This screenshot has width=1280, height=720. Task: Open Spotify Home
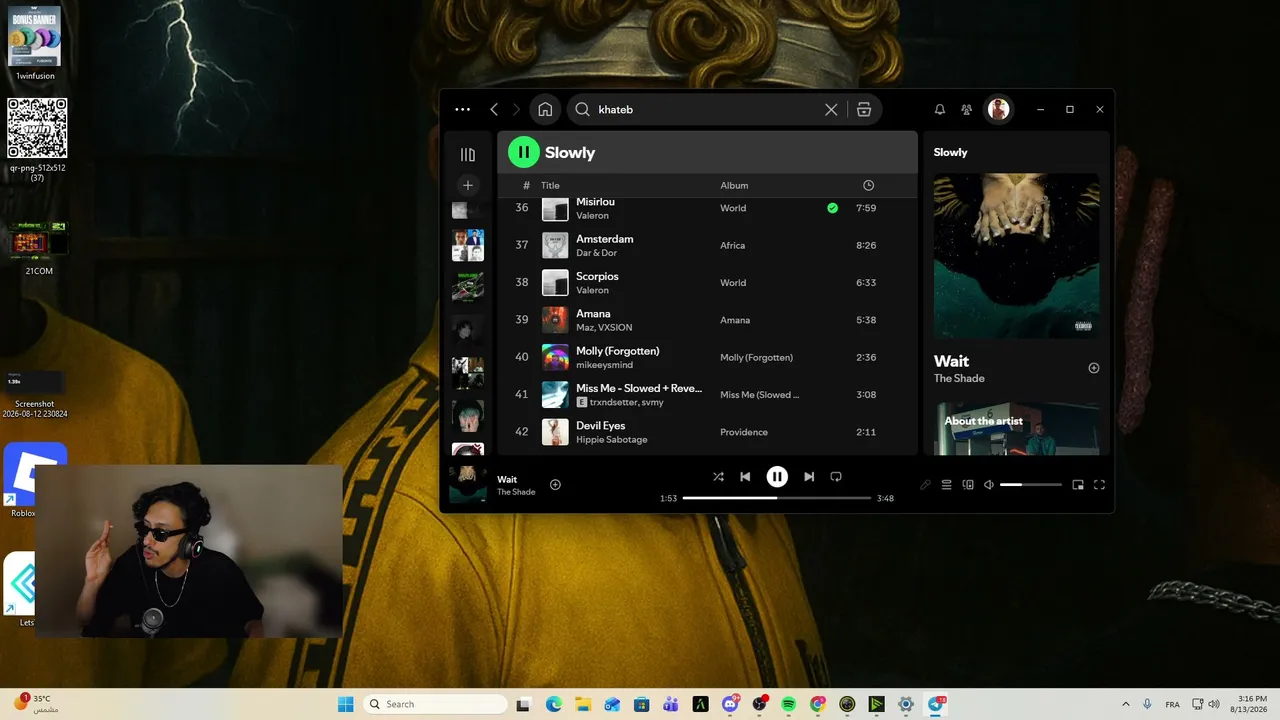click(545, 110)
